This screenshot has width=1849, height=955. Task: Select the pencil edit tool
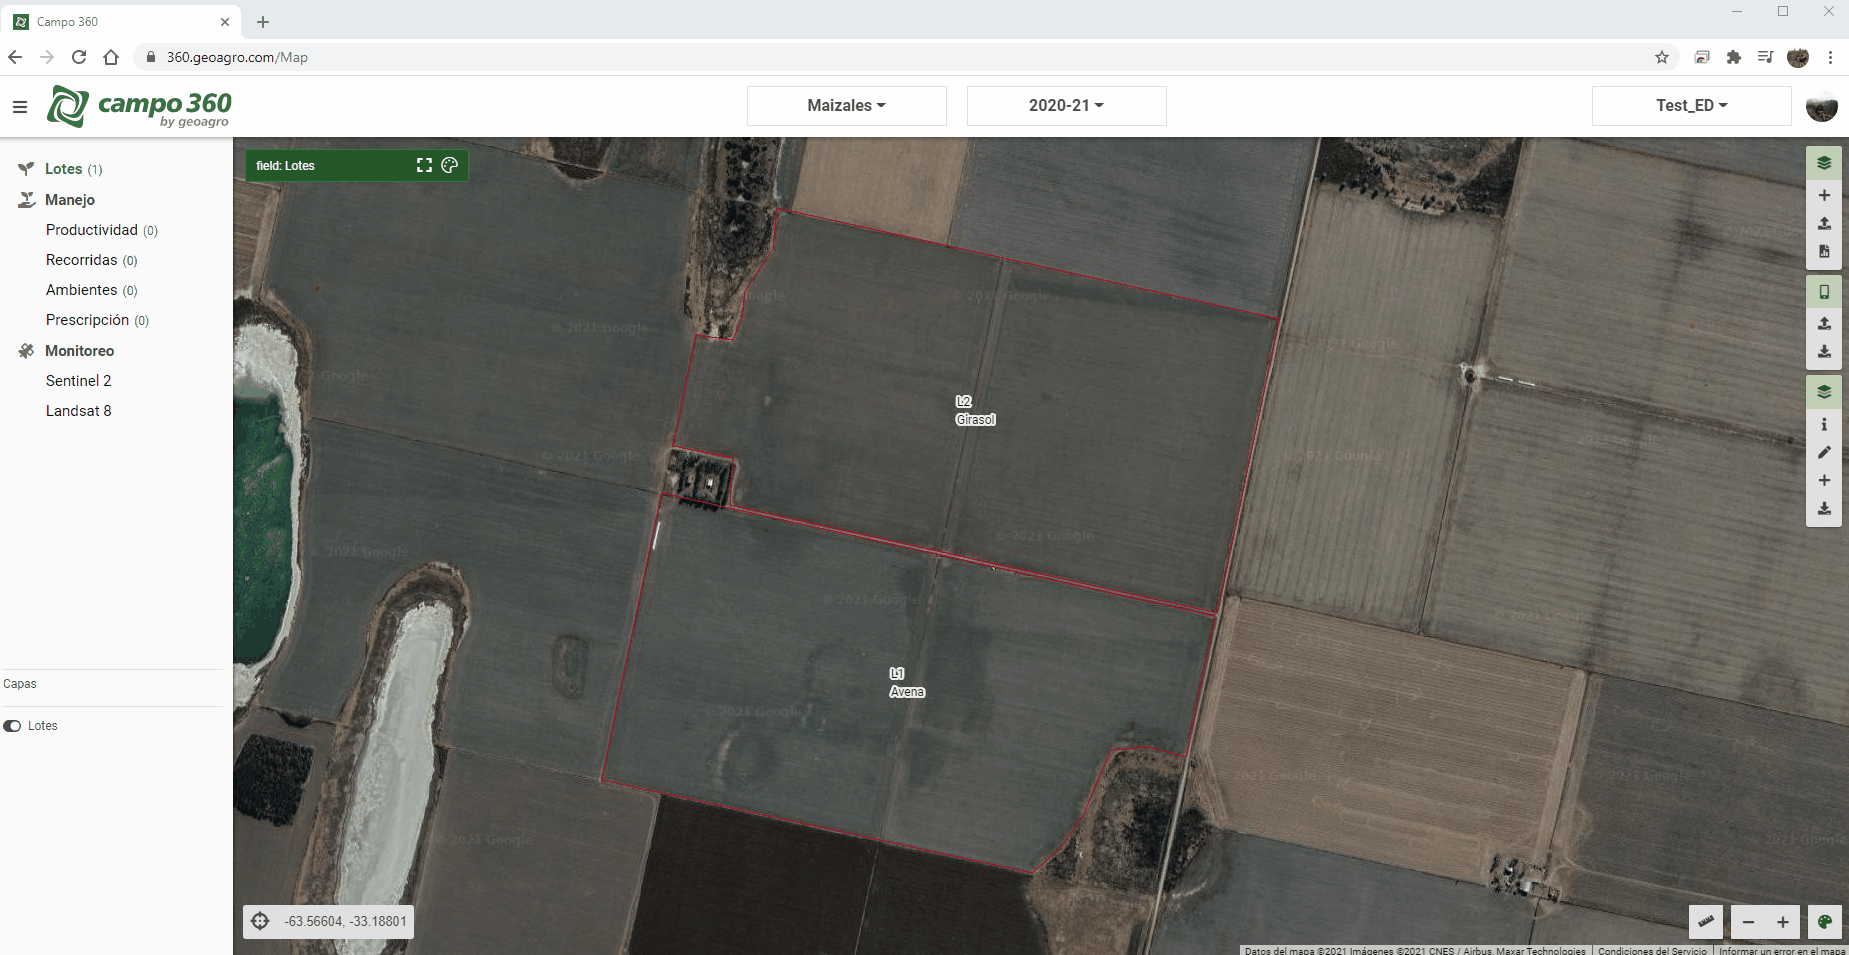tap(1824, 452)
